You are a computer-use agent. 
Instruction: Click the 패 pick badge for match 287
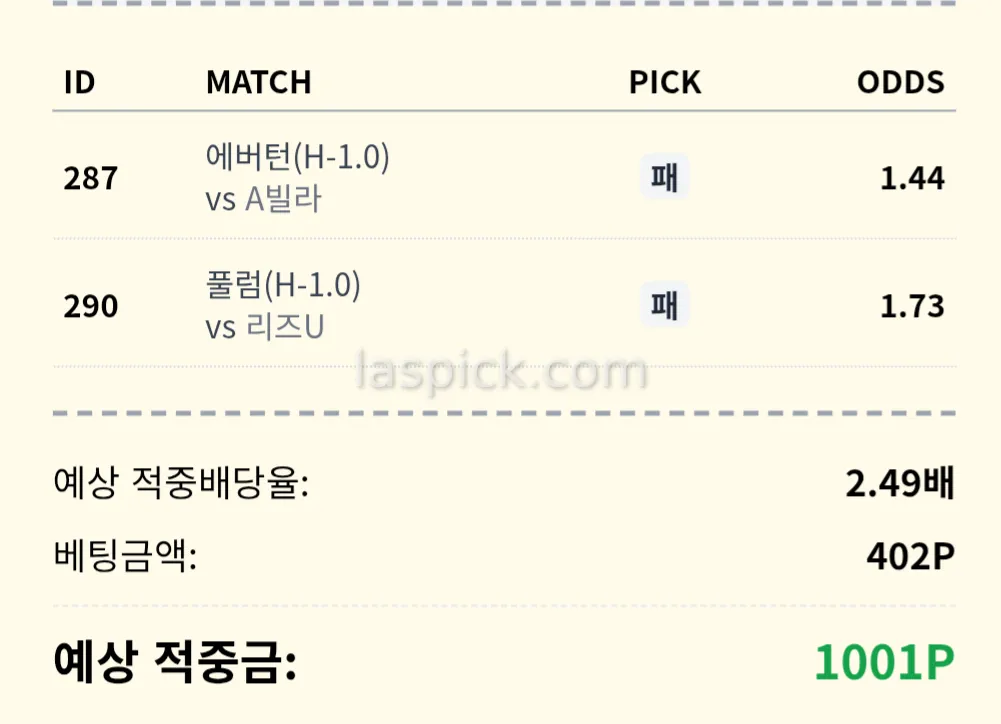(664, 179)
